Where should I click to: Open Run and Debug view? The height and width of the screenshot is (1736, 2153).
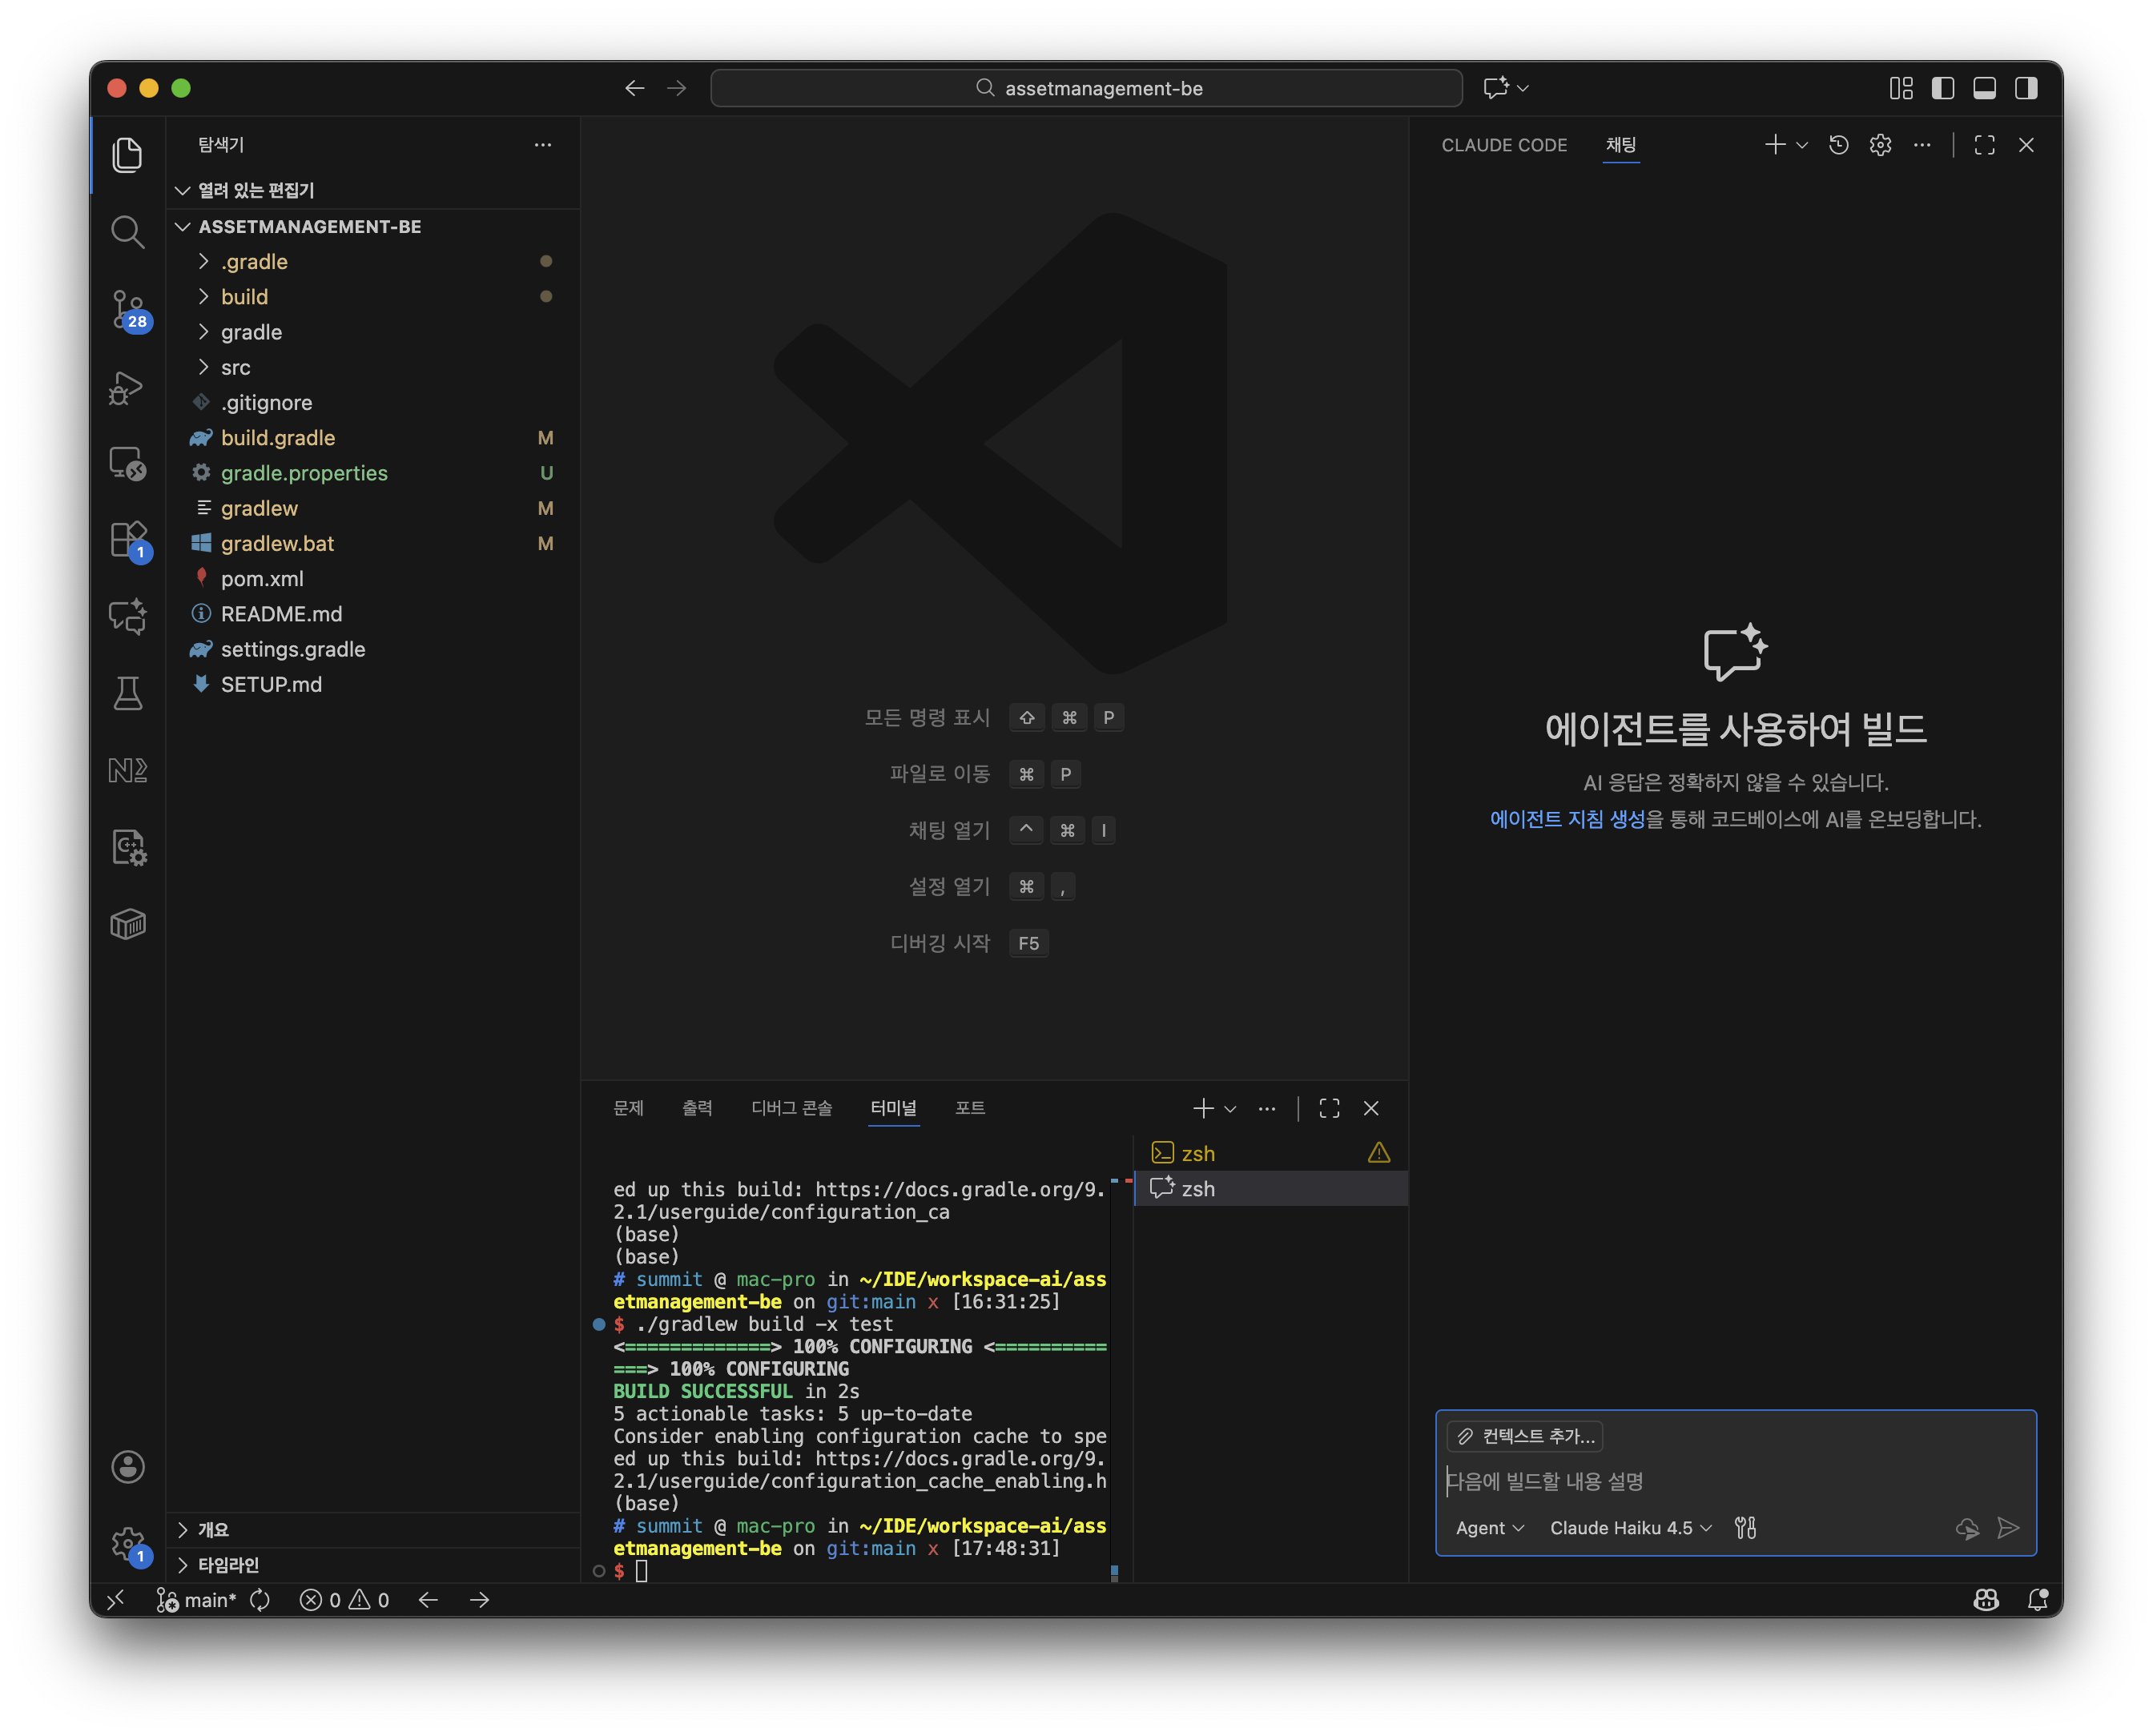pyautogui.click(x=127, y=387)
